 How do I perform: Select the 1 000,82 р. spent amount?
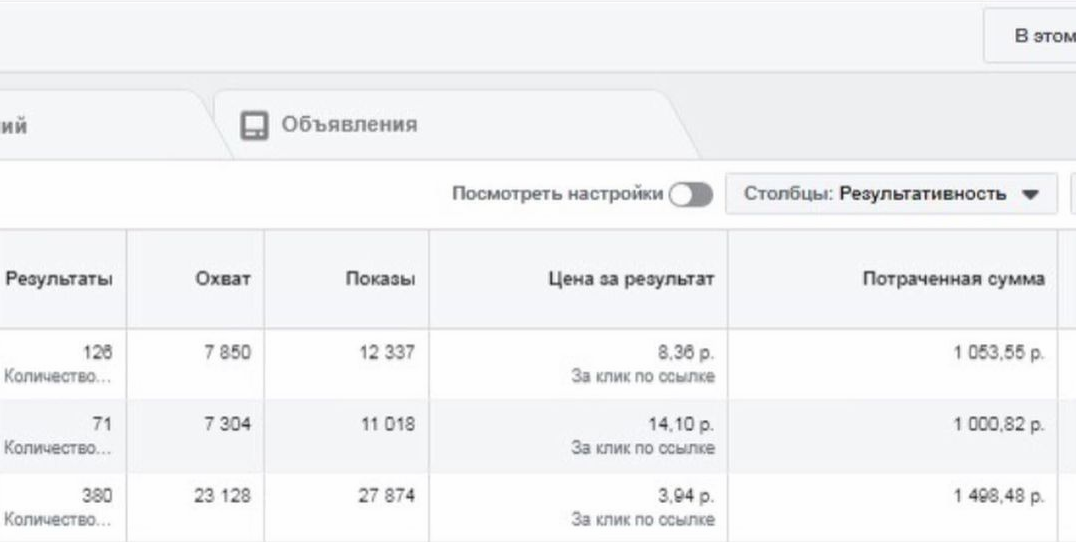coord(999,425)
